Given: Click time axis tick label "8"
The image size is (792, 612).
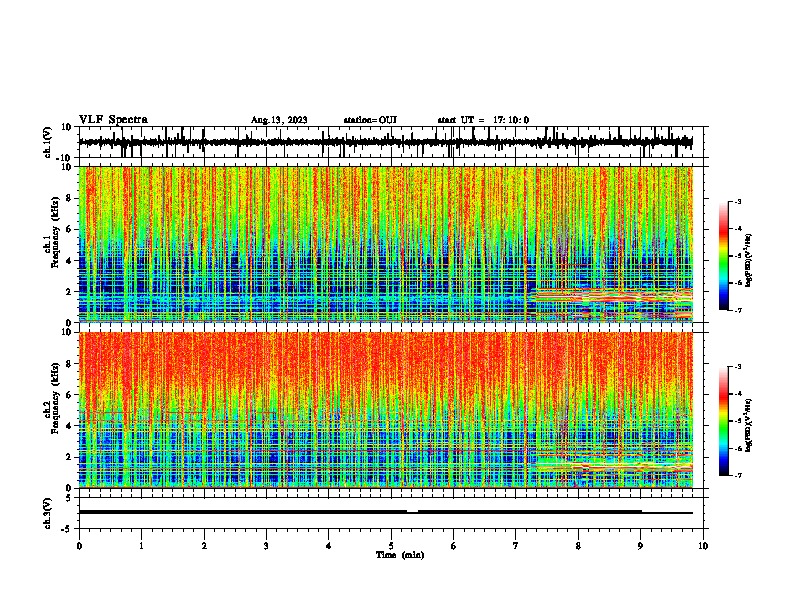Looking at the screenshot, I should 578,546.
